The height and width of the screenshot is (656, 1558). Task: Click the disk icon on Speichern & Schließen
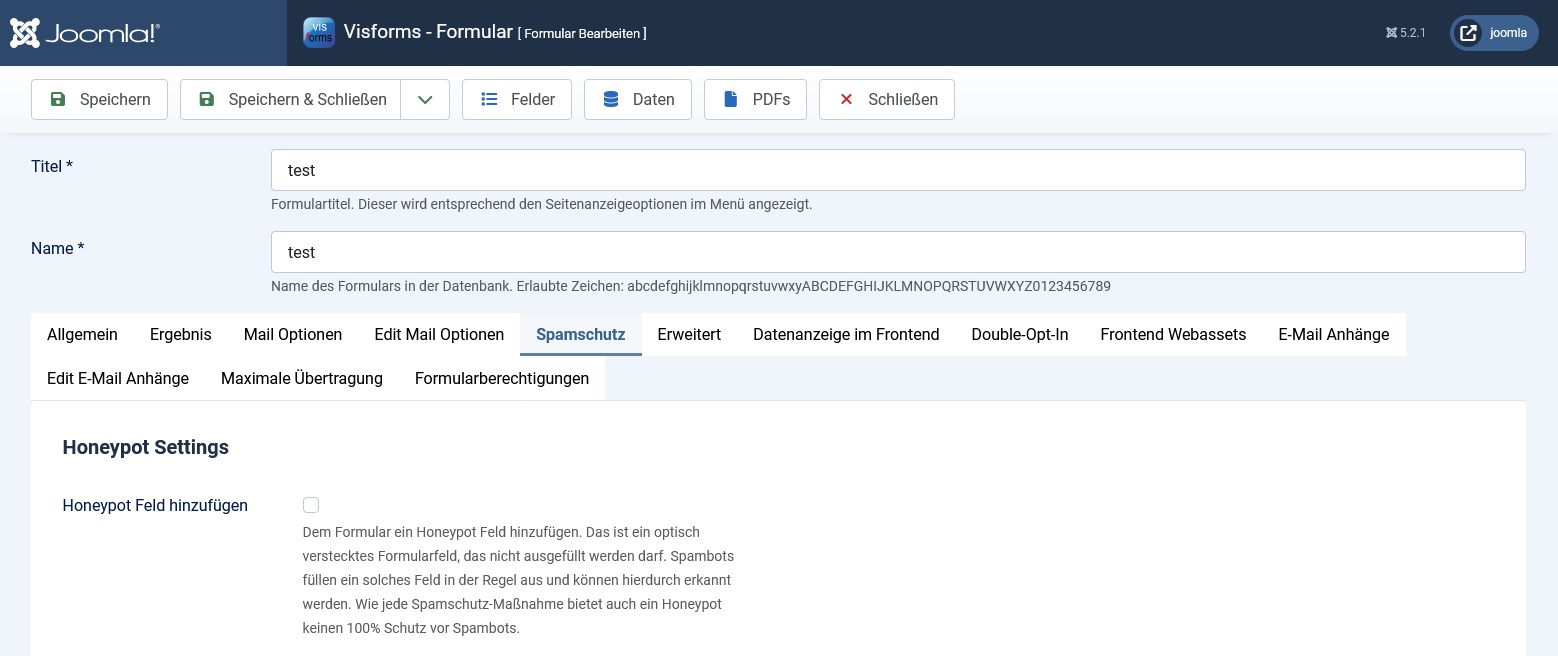[x=207, y=99]
